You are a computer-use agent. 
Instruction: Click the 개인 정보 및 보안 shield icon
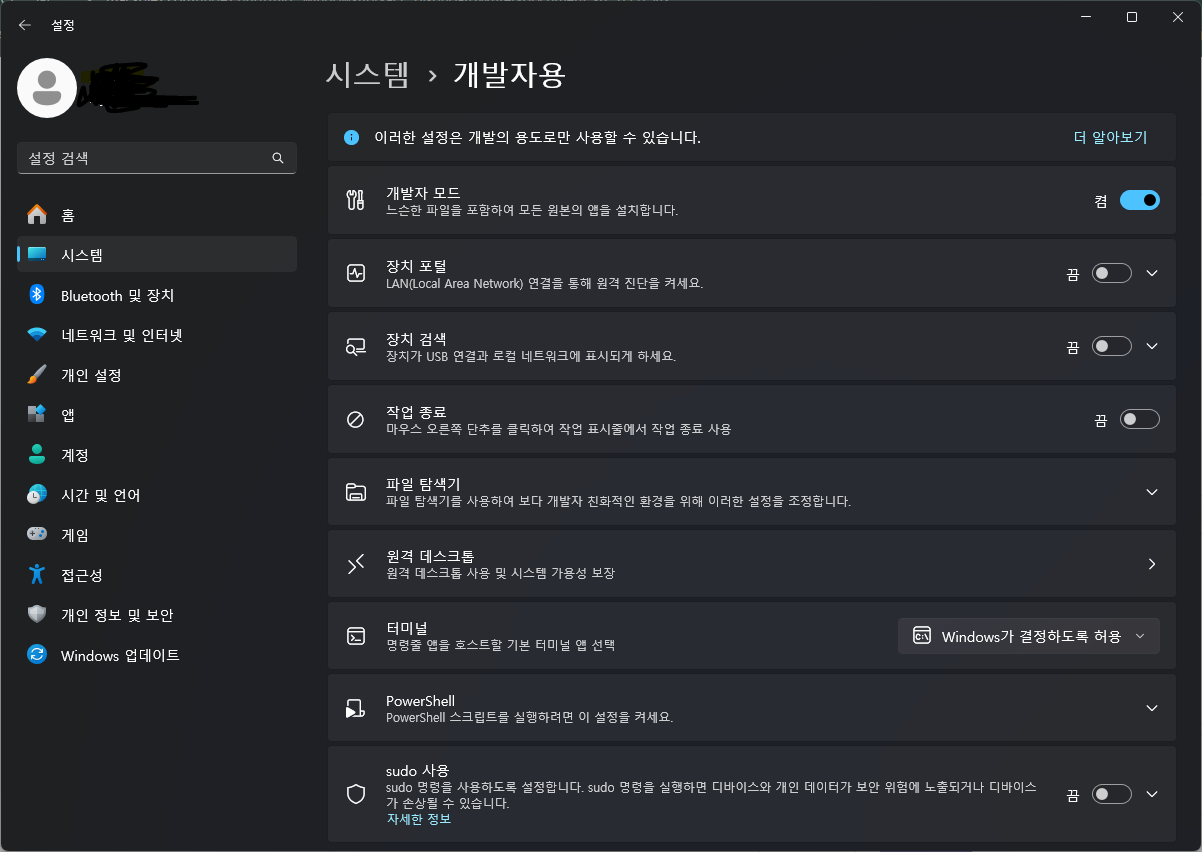click(x=37, y=615)
